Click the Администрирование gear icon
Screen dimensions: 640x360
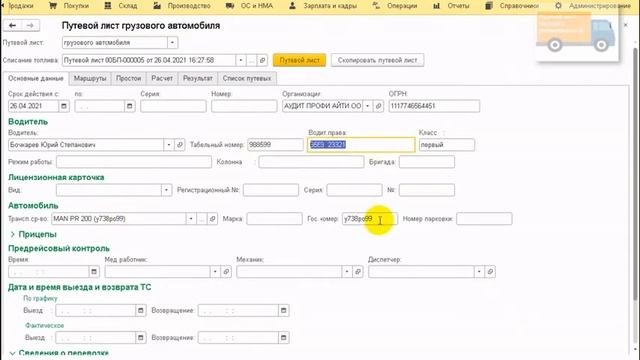pos(558,6)
